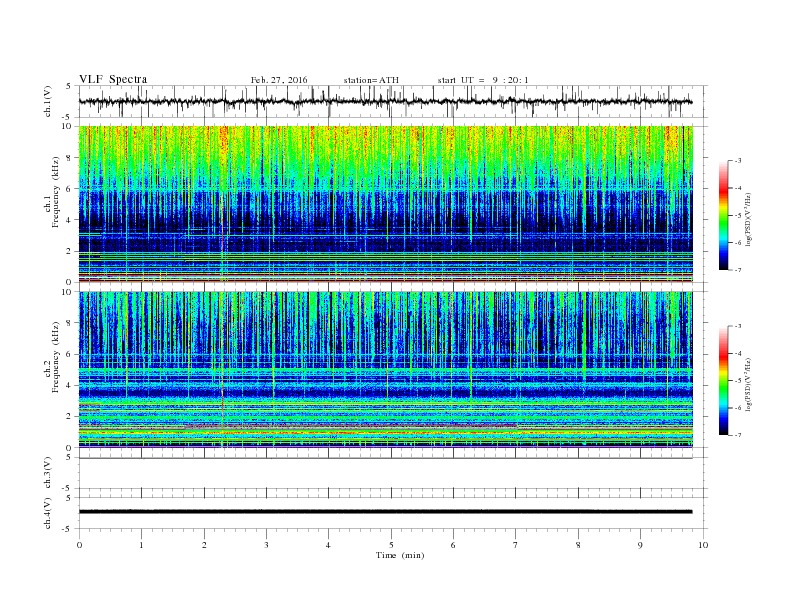
Task: Click the "ch.1(V)" waveform axis label
Action: [x=48, y=101]
